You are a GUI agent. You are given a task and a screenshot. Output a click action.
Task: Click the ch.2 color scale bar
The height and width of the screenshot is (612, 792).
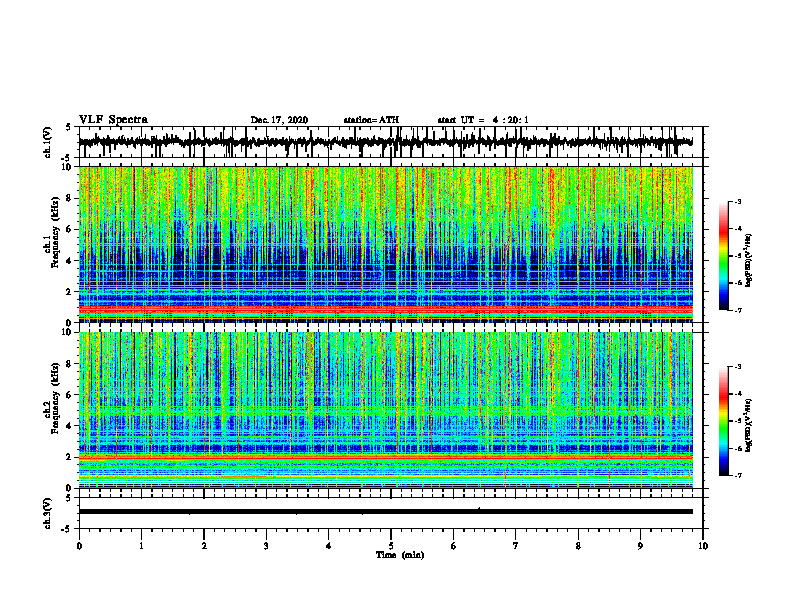724,421
